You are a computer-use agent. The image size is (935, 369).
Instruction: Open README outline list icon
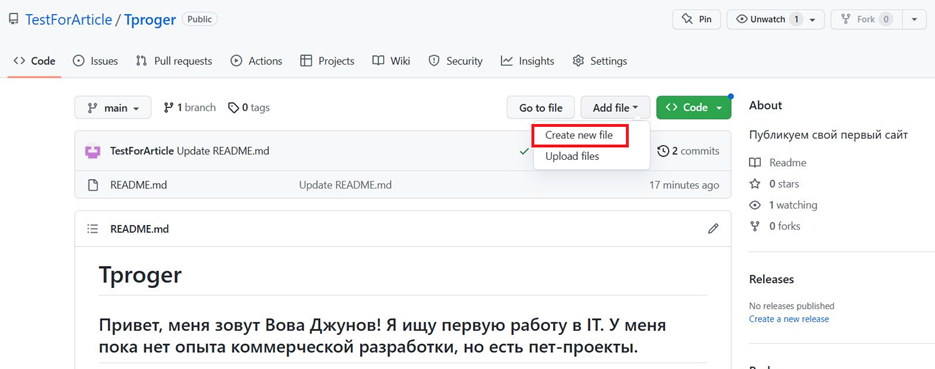click(92, 228)
